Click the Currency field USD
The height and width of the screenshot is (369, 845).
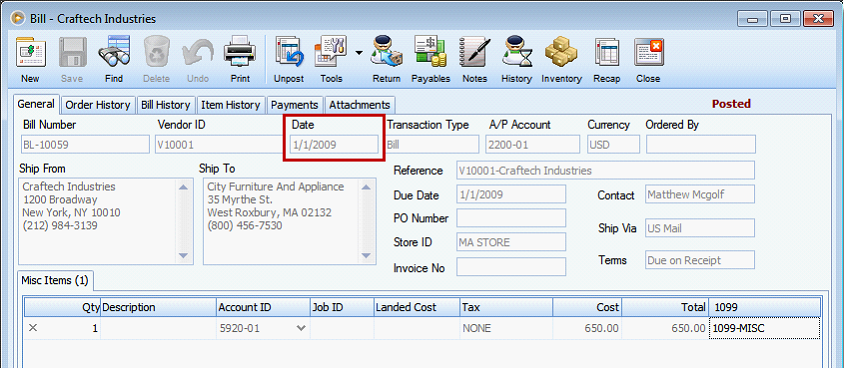[x=613, y=144]
